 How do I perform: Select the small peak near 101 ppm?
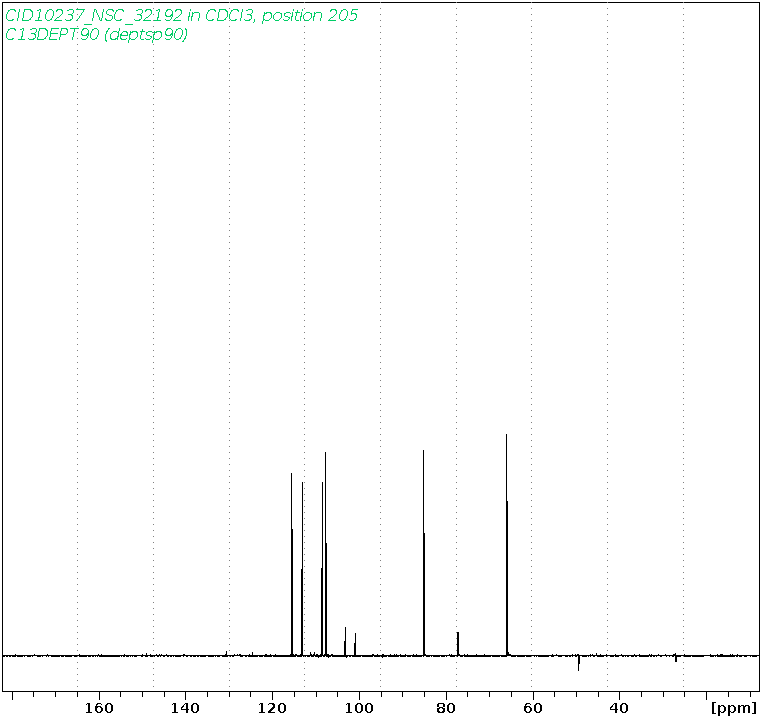[x=355, y=644]
